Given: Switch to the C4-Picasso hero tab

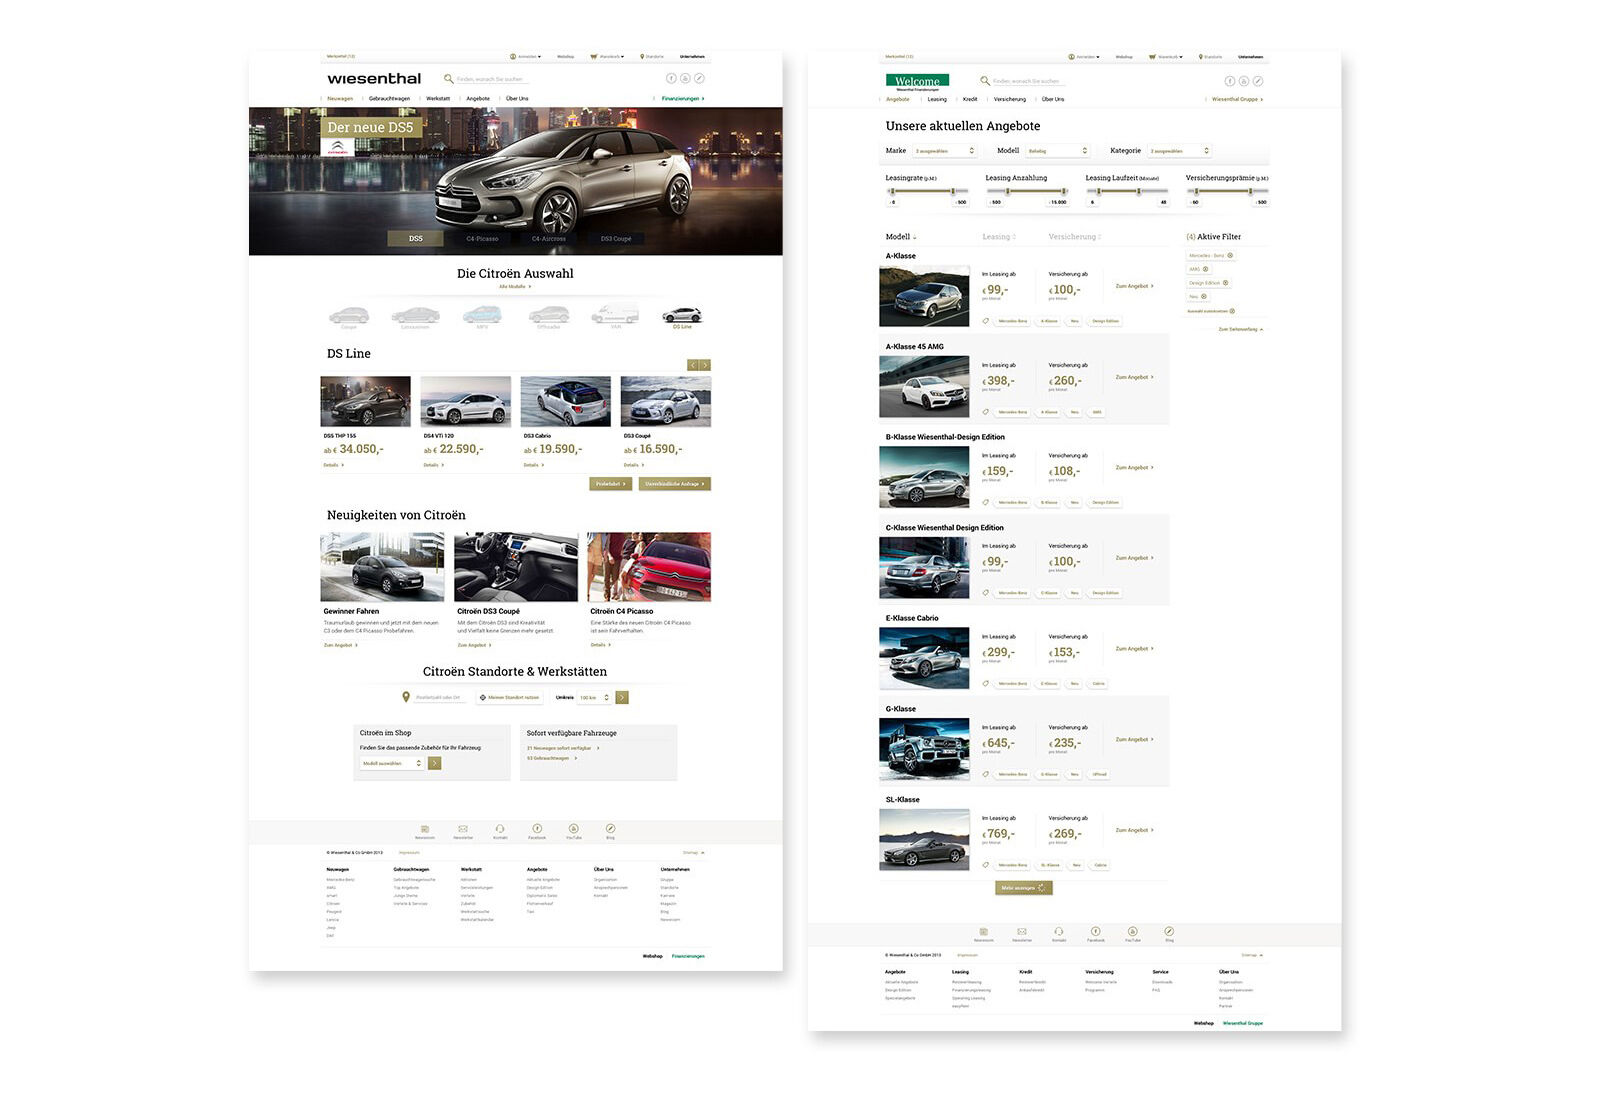Looking at the screenshot, I should pyautogui.click(x=482, y=239).
